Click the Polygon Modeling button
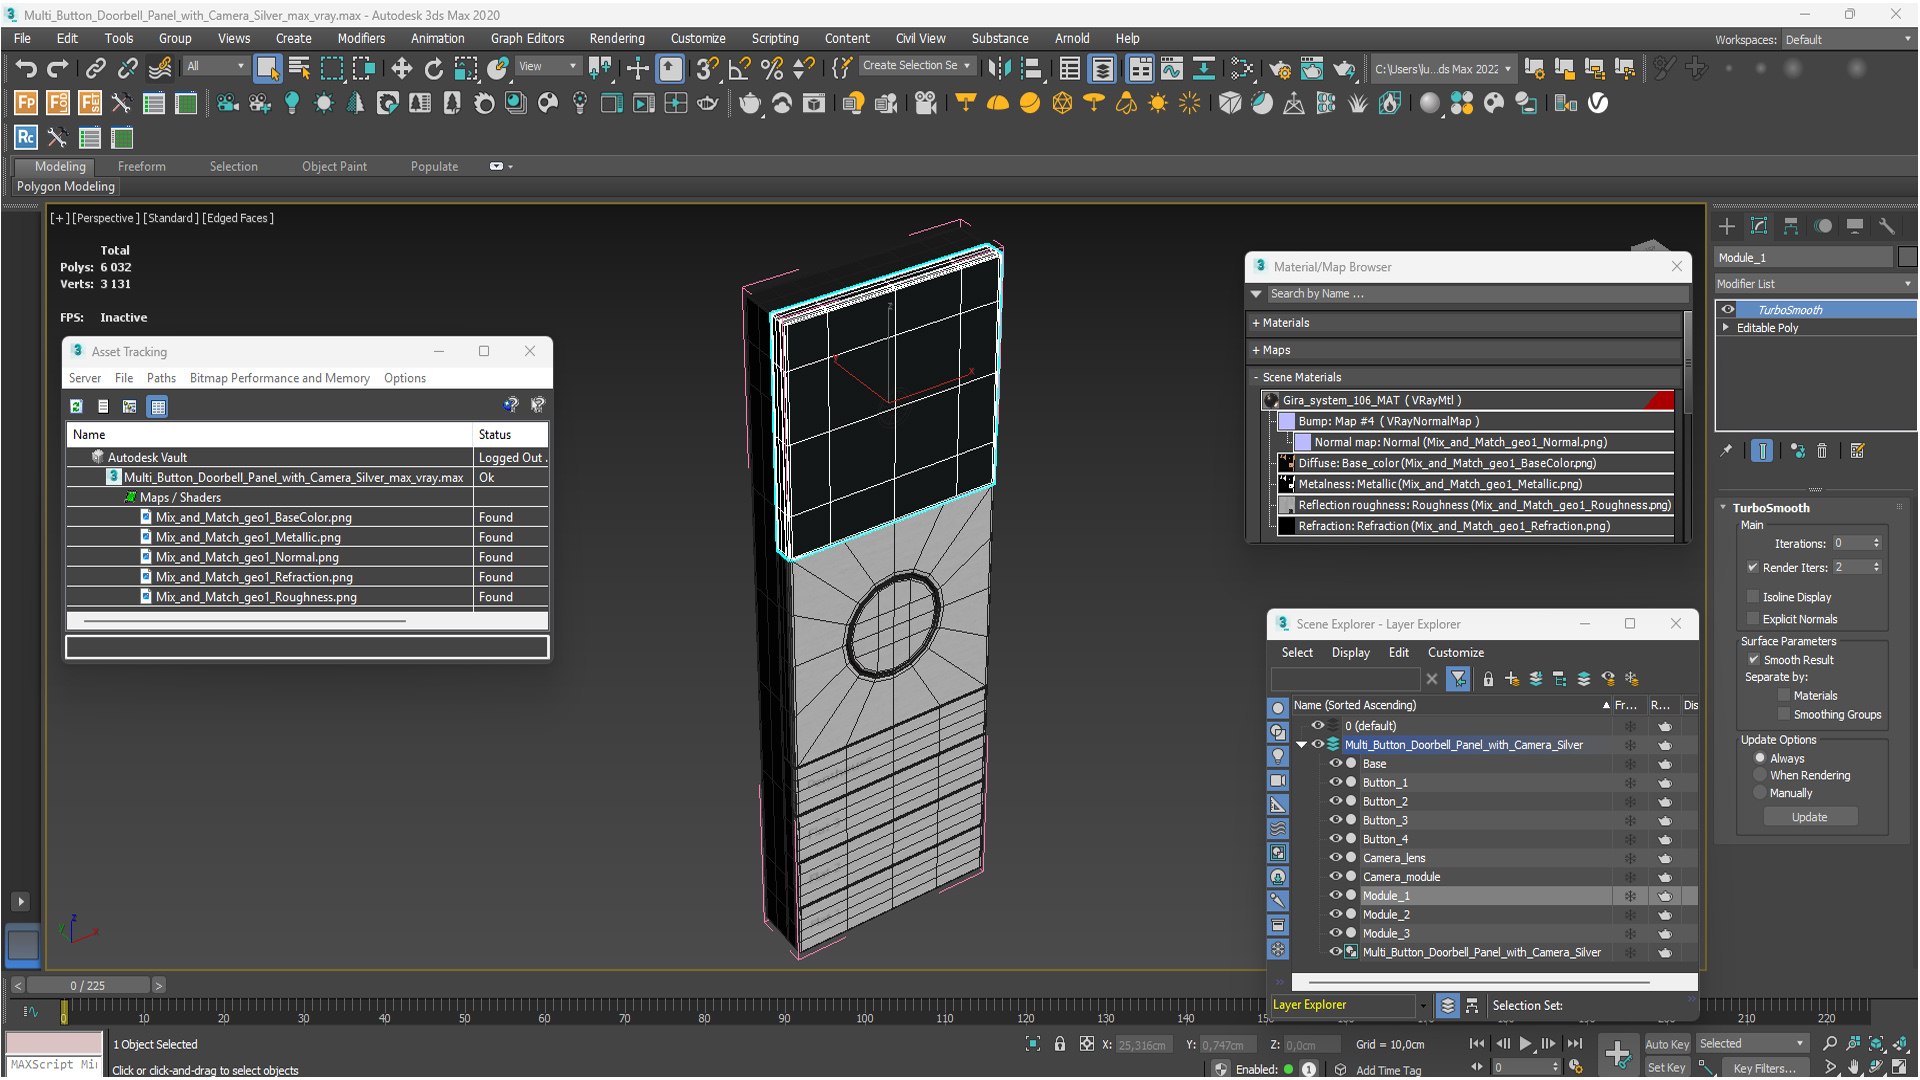The width and height of the screenshot is (1920, 1080). tap(66, 186)
